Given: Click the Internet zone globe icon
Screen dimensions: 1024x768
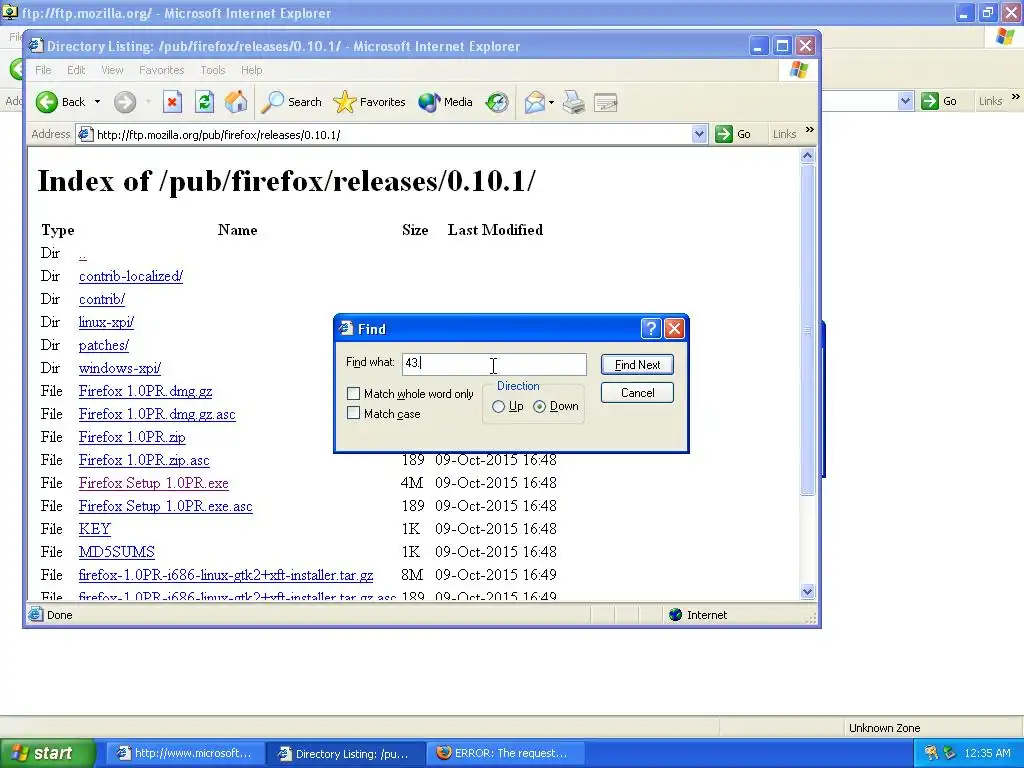Looking at the screenshot, I should [676, 615].
